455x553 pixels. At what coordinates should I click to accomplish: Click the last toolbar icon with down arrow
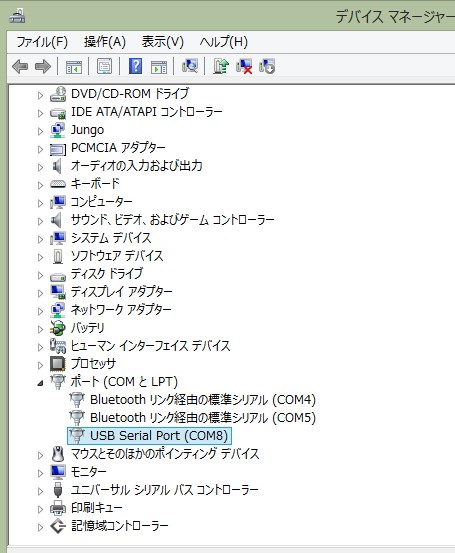pyautogui.click(x=267, y=66)
